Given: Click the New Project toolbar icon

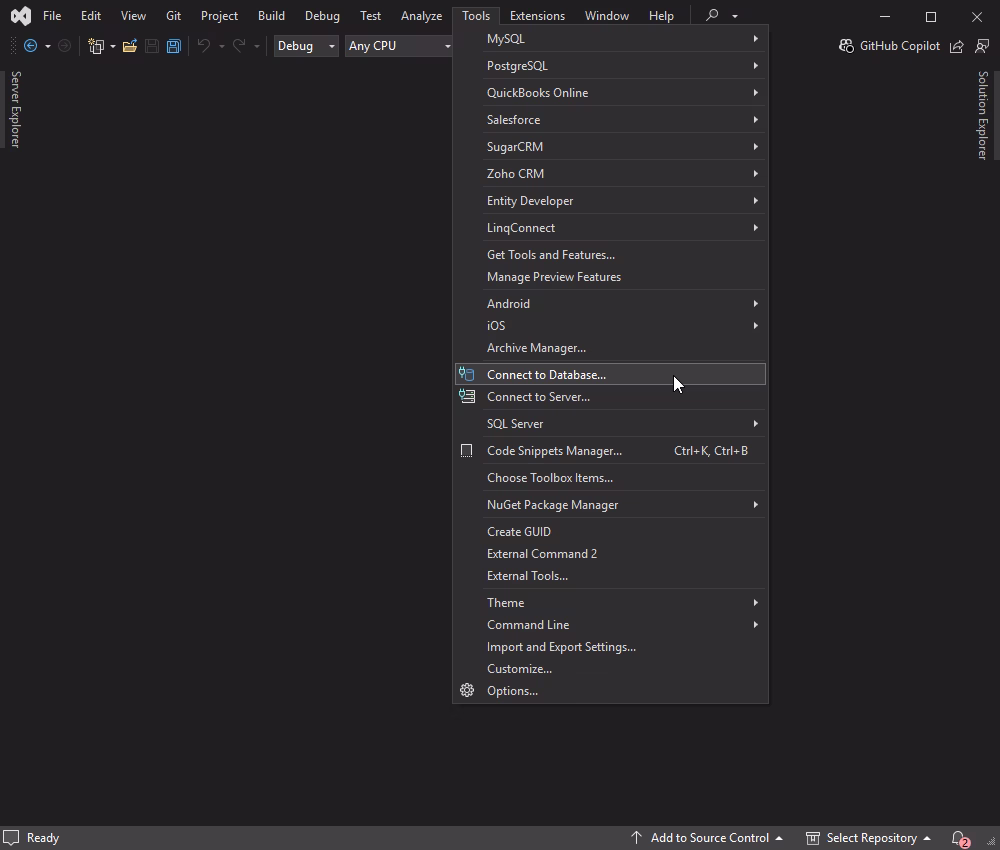Looking at the screenshot, I should click(x=96, y=46).
